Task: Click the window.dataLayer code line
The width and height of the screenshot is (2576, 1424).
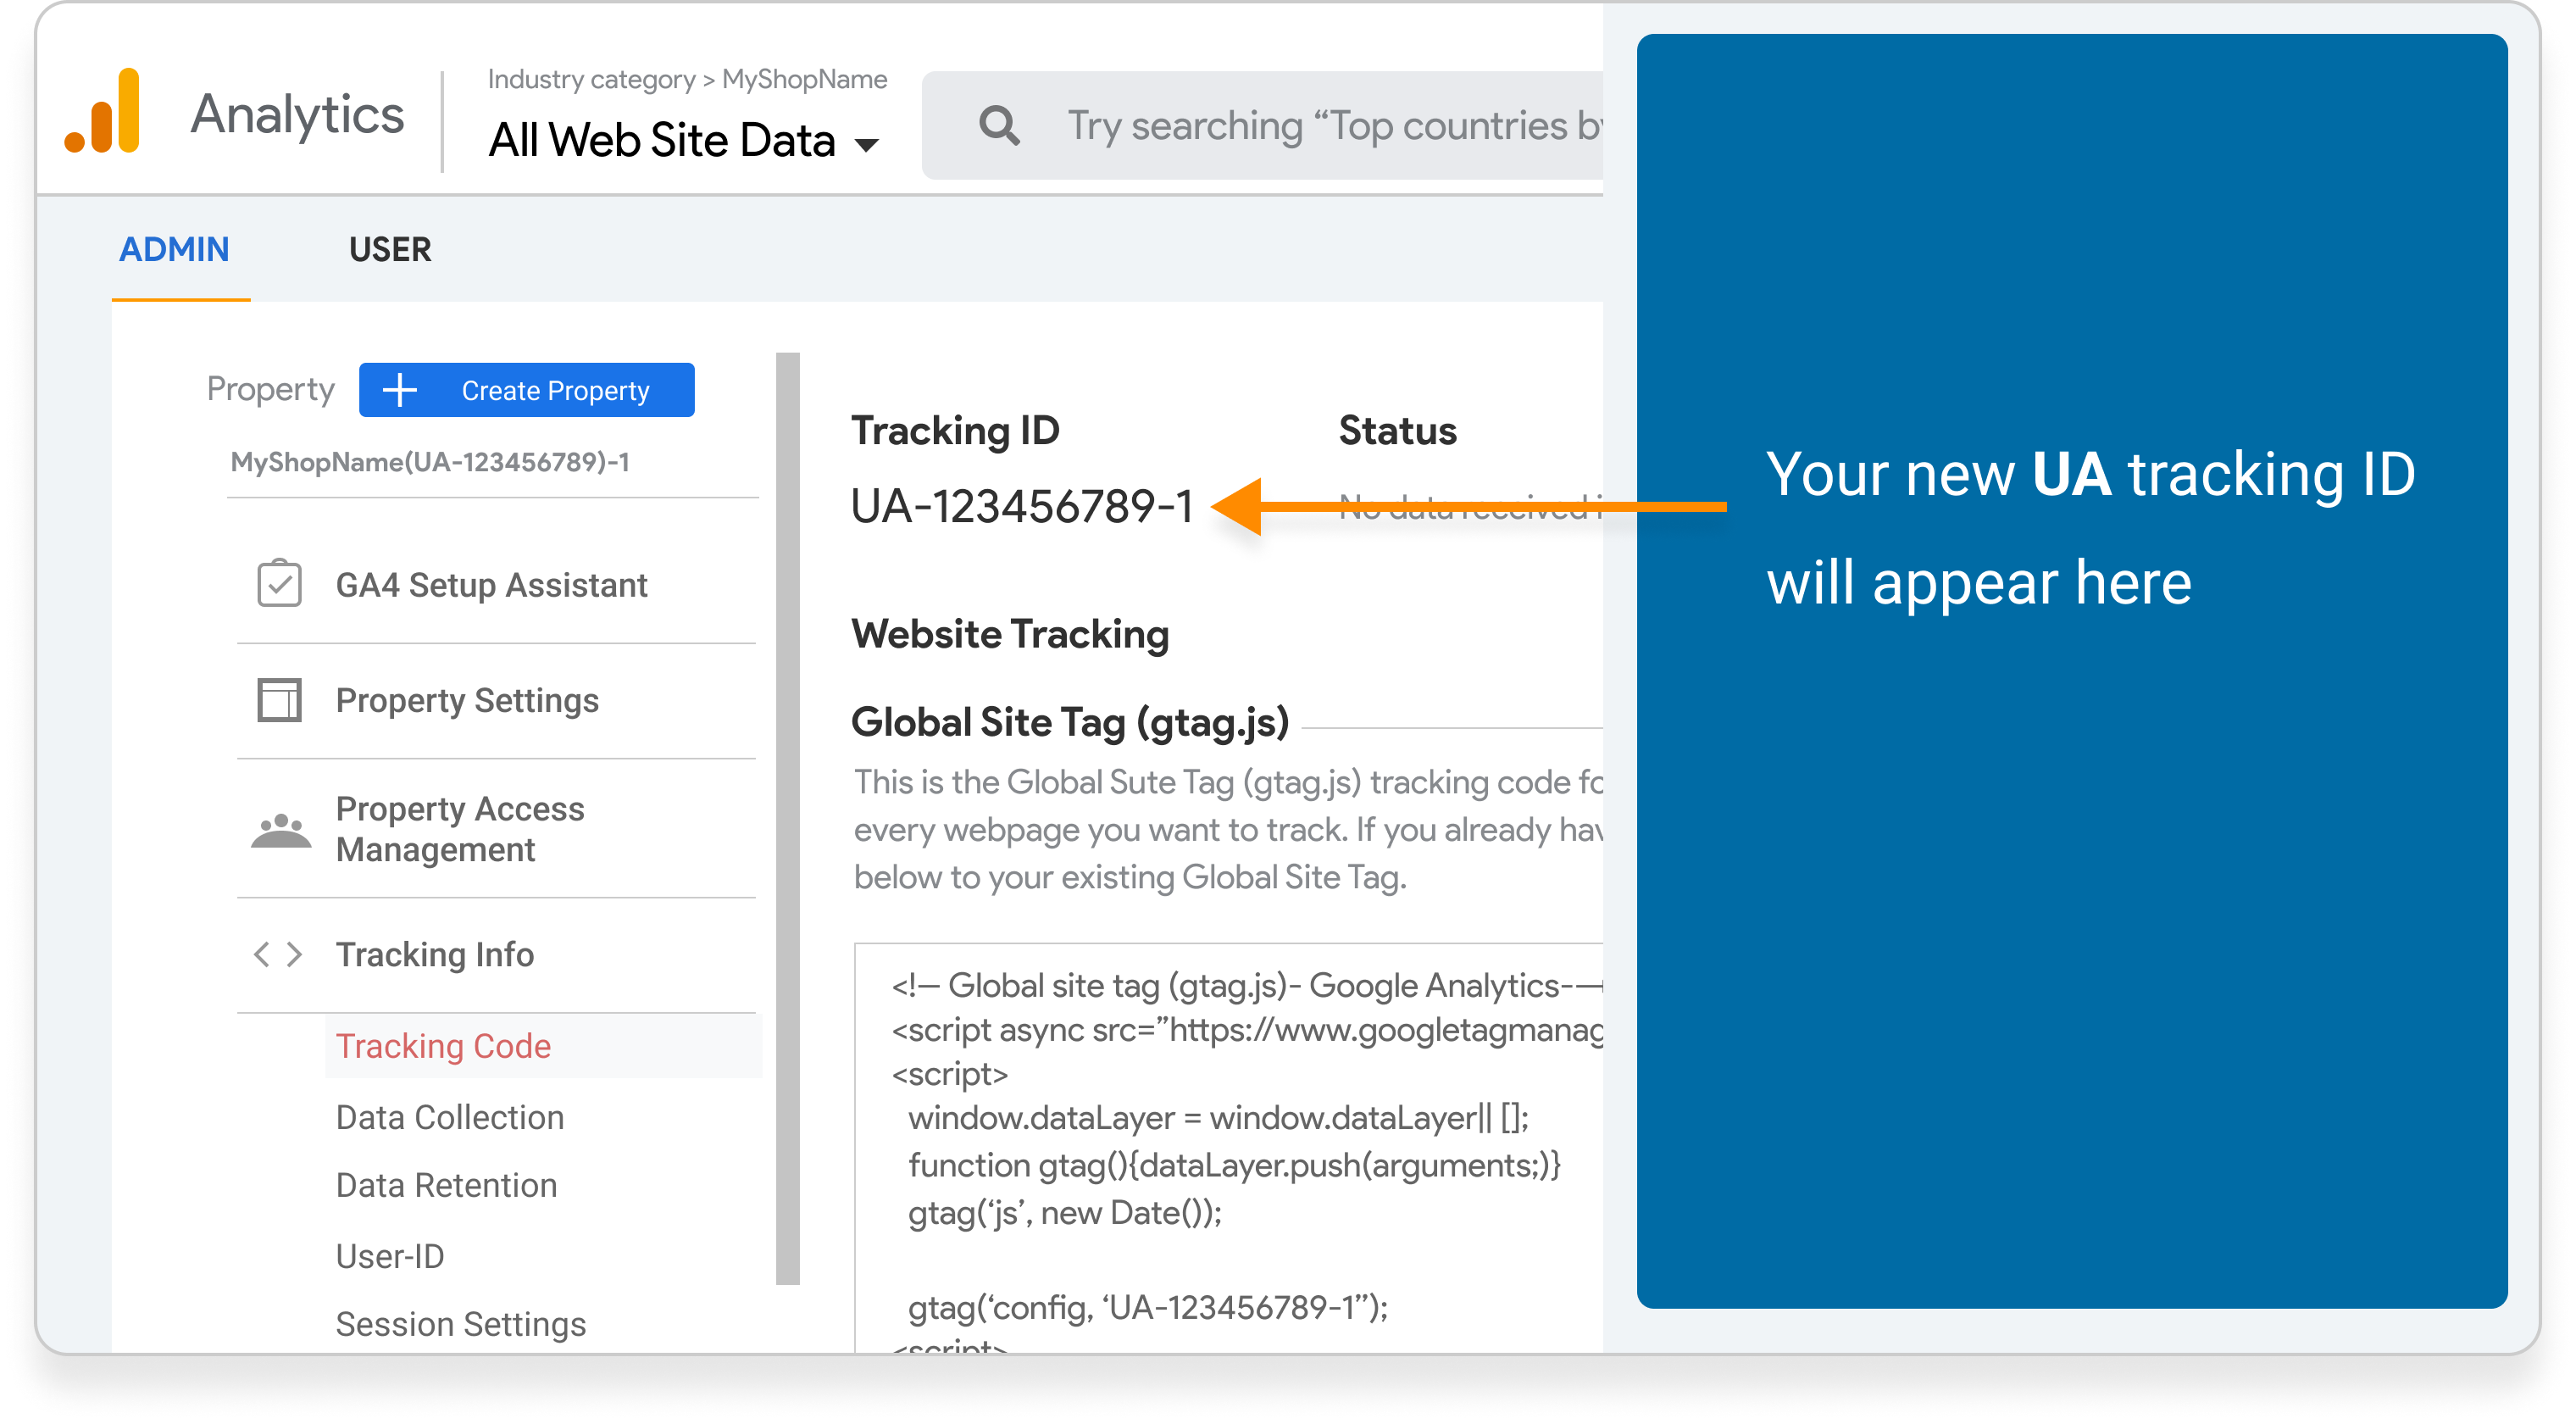Action: pos(1218,1118)
